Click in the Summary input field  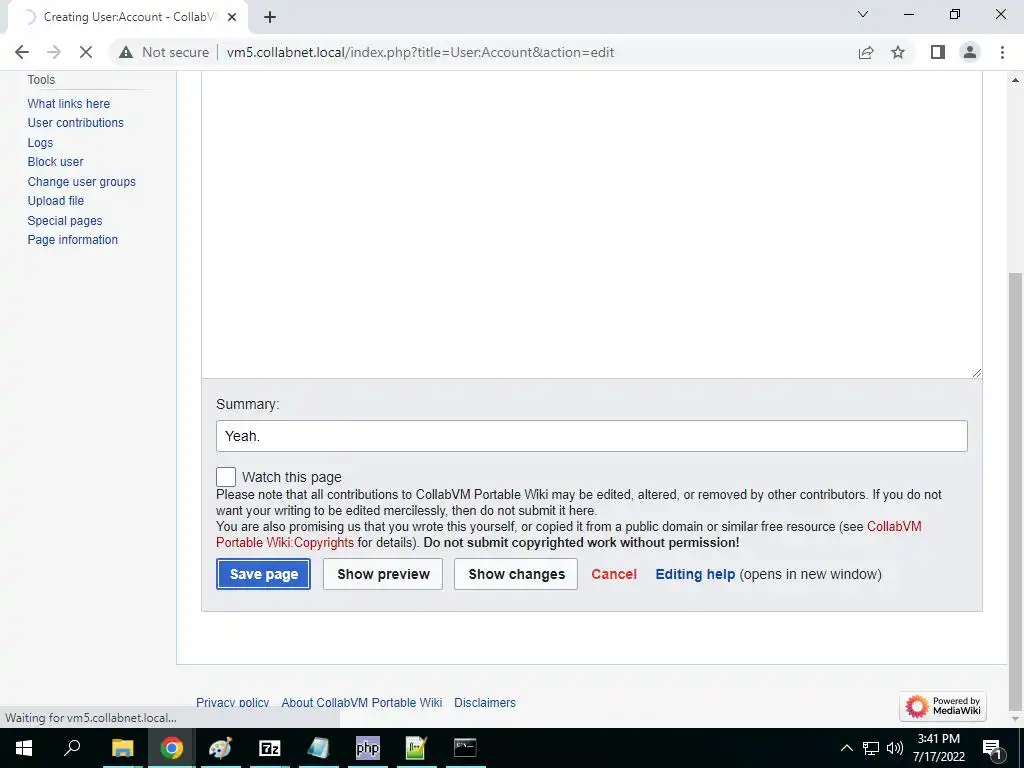(592, 436)
